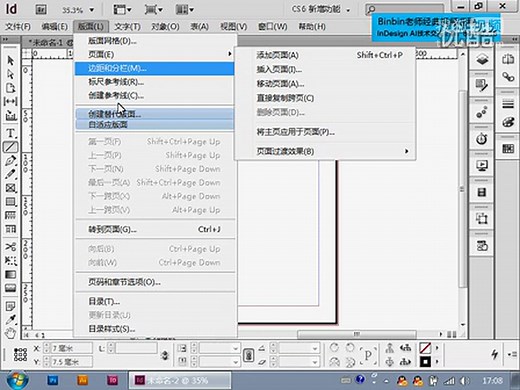Image resolution: width=520 pixels, height=390 pixels.
Task: Open the Object menu
Action: pyautogui.click(x=165, y=26)
